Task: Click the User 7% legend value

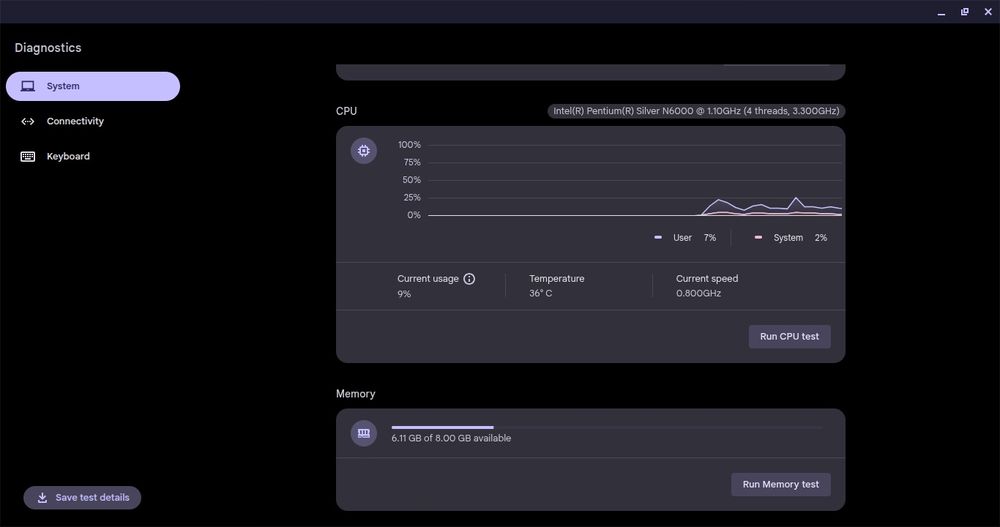Action: click(710, 237)
